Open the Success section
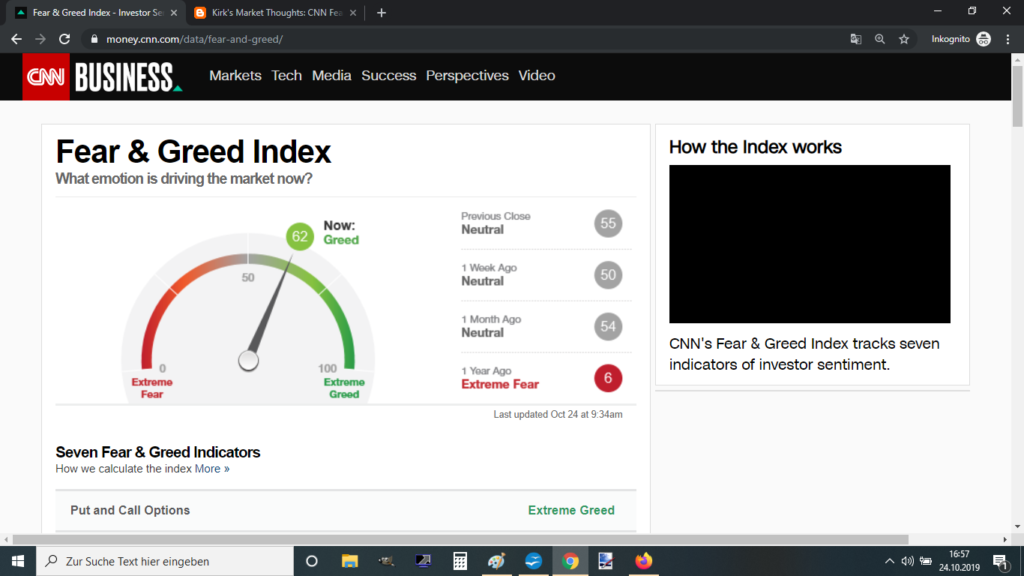Viewport: 1024px width, 576px height. tap(389, 76)
